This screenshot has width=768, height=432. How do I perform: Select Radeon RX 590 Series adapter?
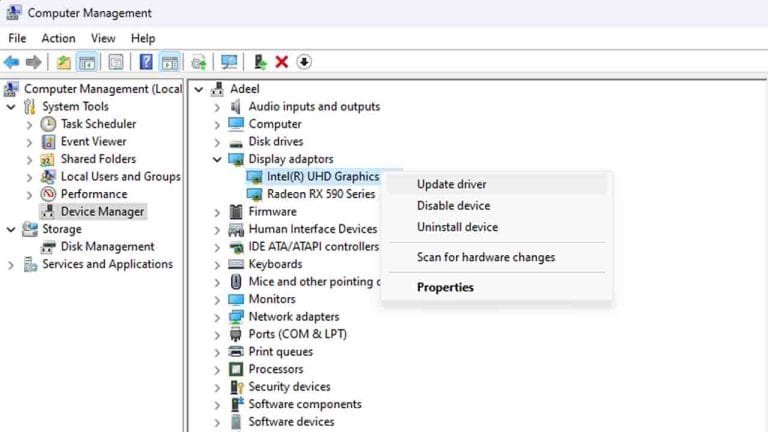coord(321,194)
